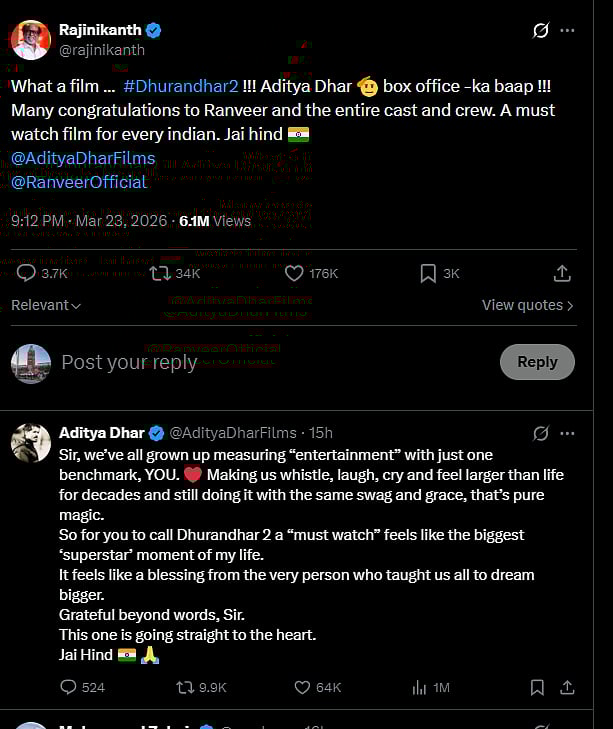
Task: Share Rajinikanth's post using the share icon
Action: coord(562,273)
